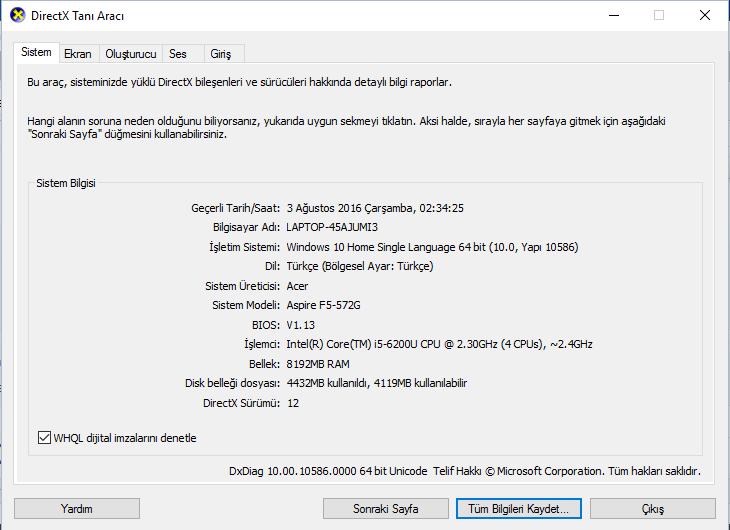This screenshot has width=730, height=530.
Task: Minimize the DirectX Tanı Aracı window
Action: click(x=614, y=15)
